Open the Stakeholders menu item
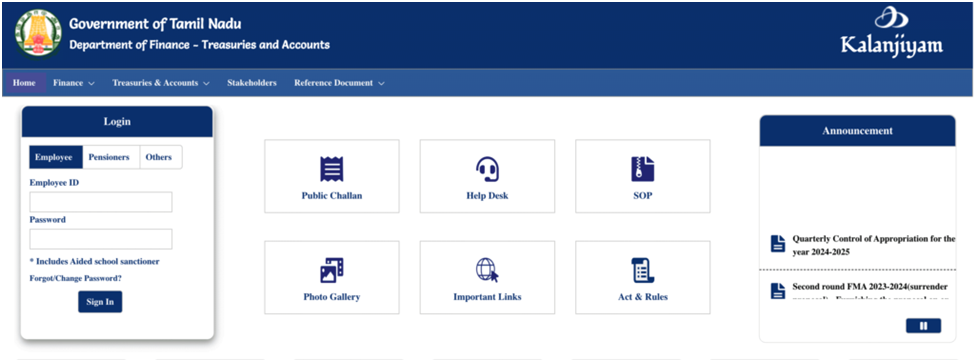The height and width of the screenshot is (362, 979). tap(252, 83)
